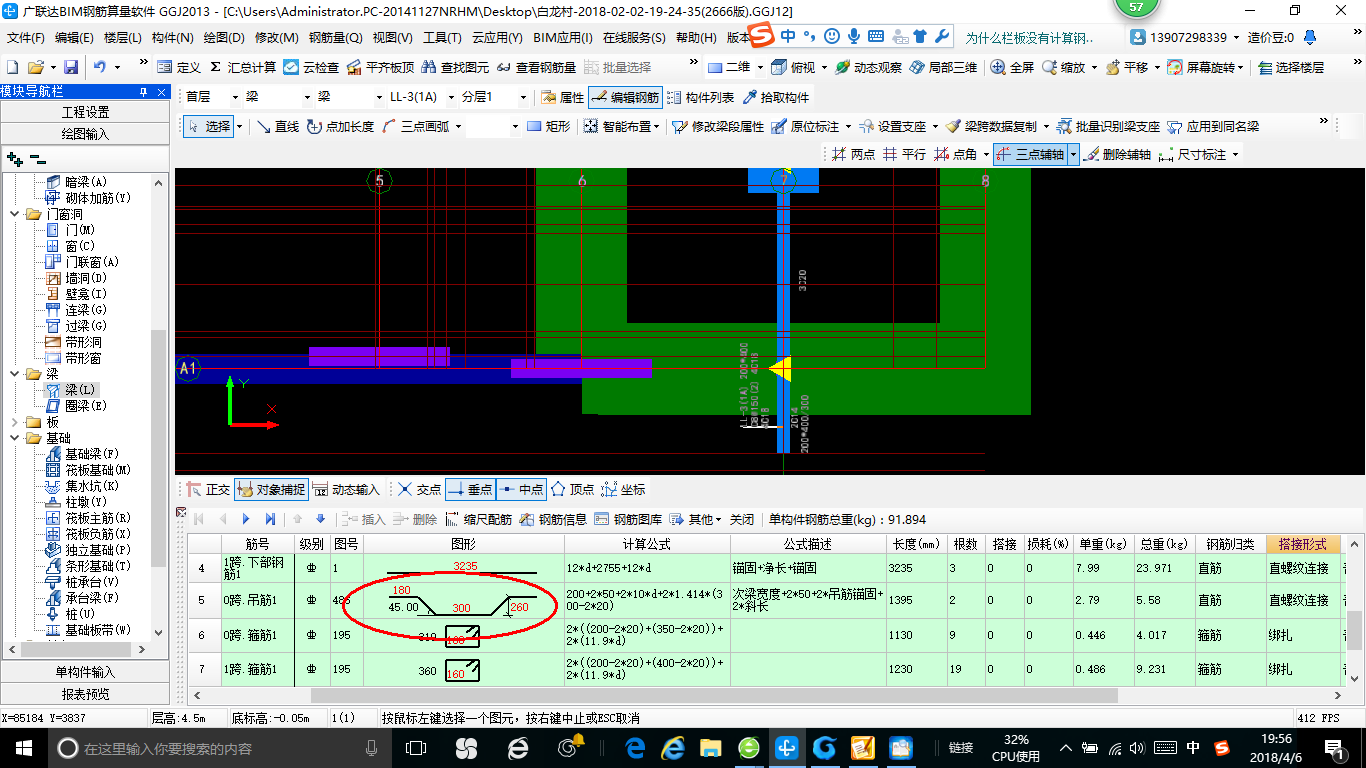Click the 报表预览 button

pos(85,693)
